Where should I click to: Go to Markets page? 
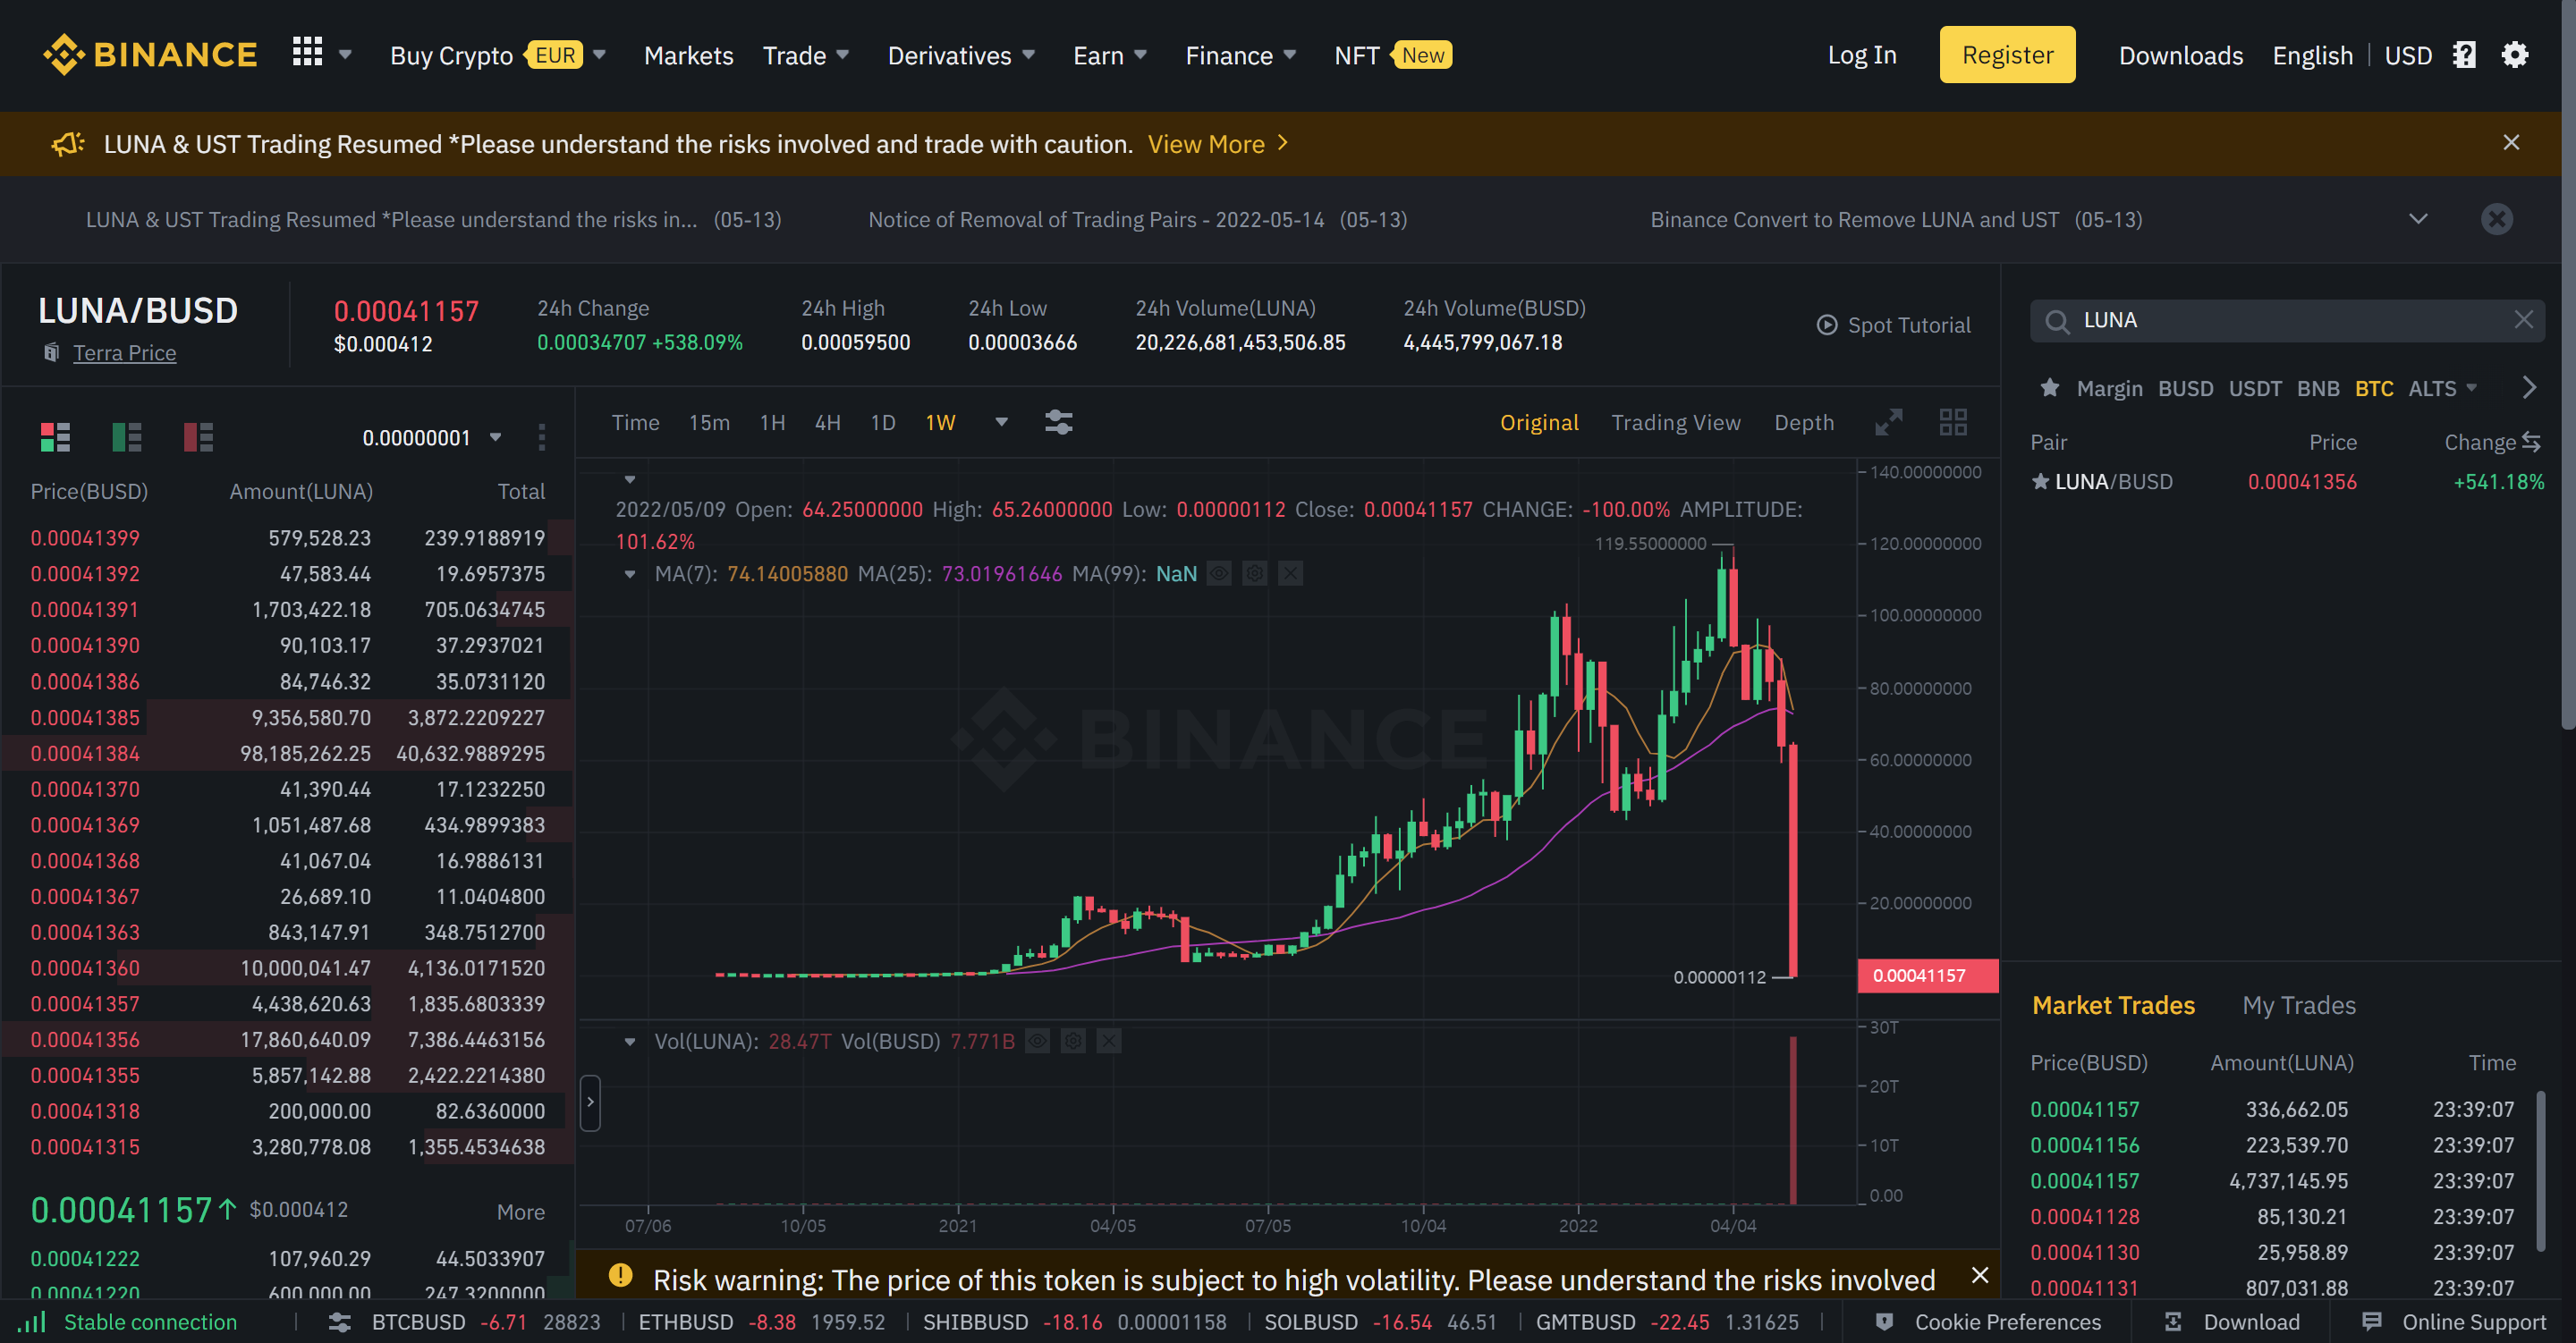tap(689, 55)
